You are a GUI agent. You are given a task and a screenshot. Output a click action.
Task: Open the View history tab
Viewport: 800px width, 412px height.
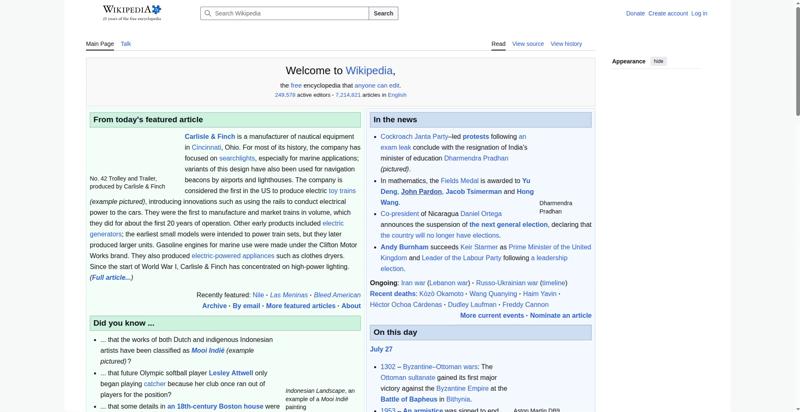[x=566, y=44]
